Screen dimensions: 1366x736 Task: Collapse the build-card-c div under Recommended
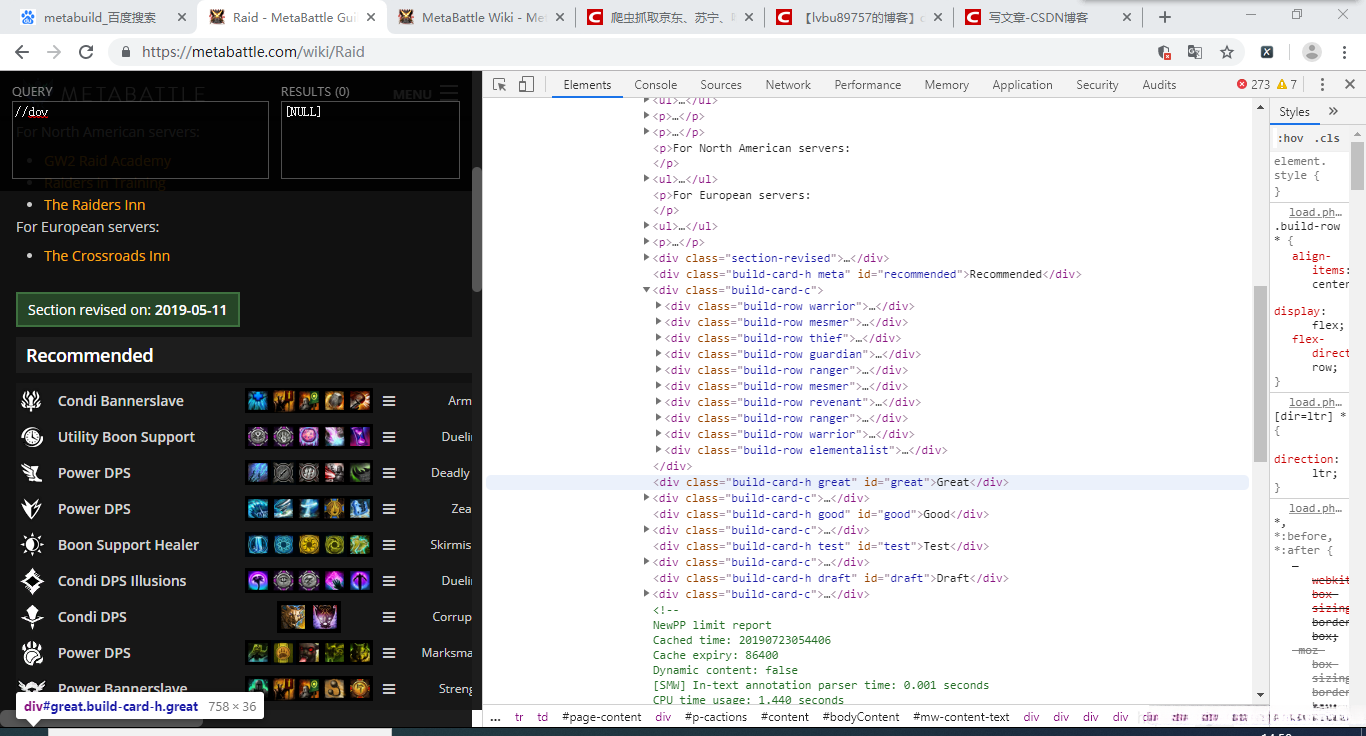point(647,290)
